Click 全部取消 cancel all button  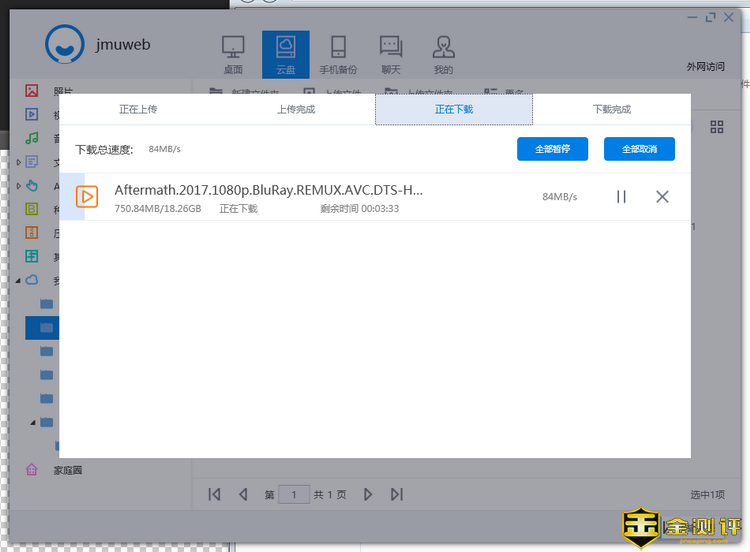639,149
